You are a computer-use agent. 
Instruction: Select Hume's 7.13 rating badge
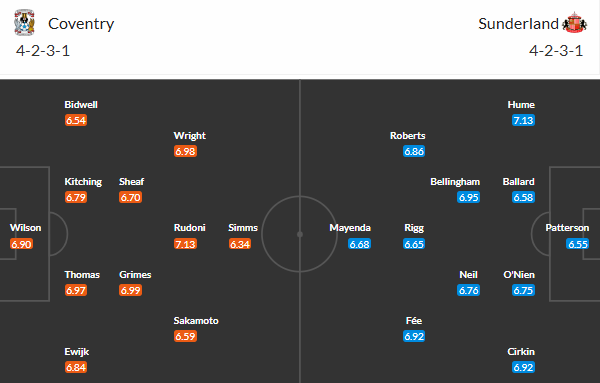click(x=523, y=121)
